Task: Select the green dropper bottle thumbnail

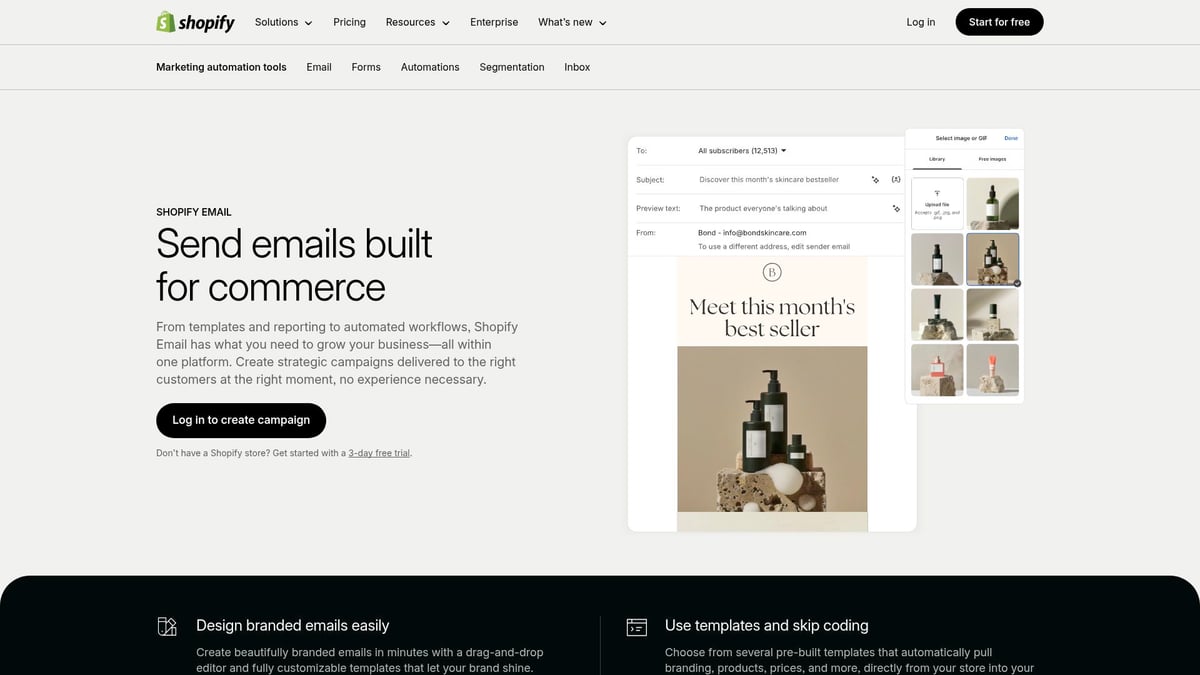Action: tap(993, 202)
